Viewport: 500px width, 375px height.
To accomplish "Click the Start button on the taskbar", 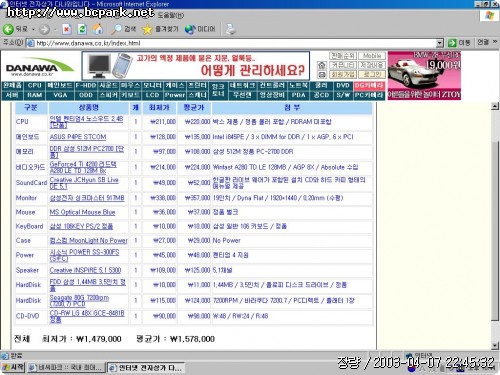I will pyautogui.click(x=13, y=367).
